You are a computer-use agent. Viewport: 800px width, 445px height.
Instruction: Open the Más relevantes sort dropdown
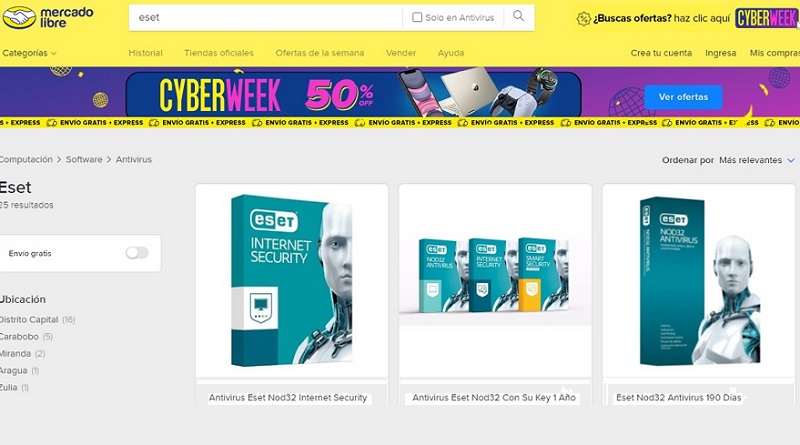coord(757,160)
